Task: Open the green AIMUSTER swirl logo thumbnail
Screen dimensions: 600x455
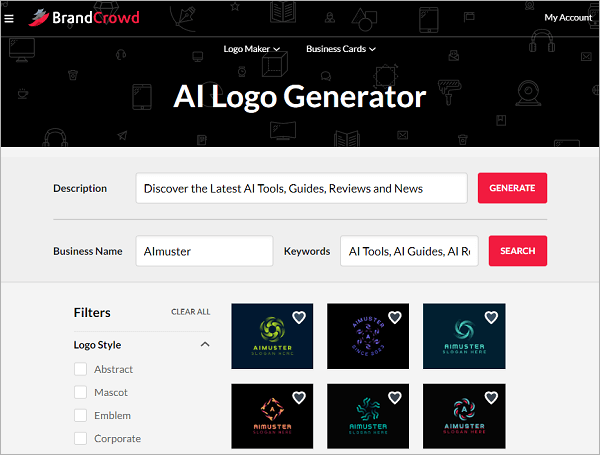Action: tap(272, 336)
